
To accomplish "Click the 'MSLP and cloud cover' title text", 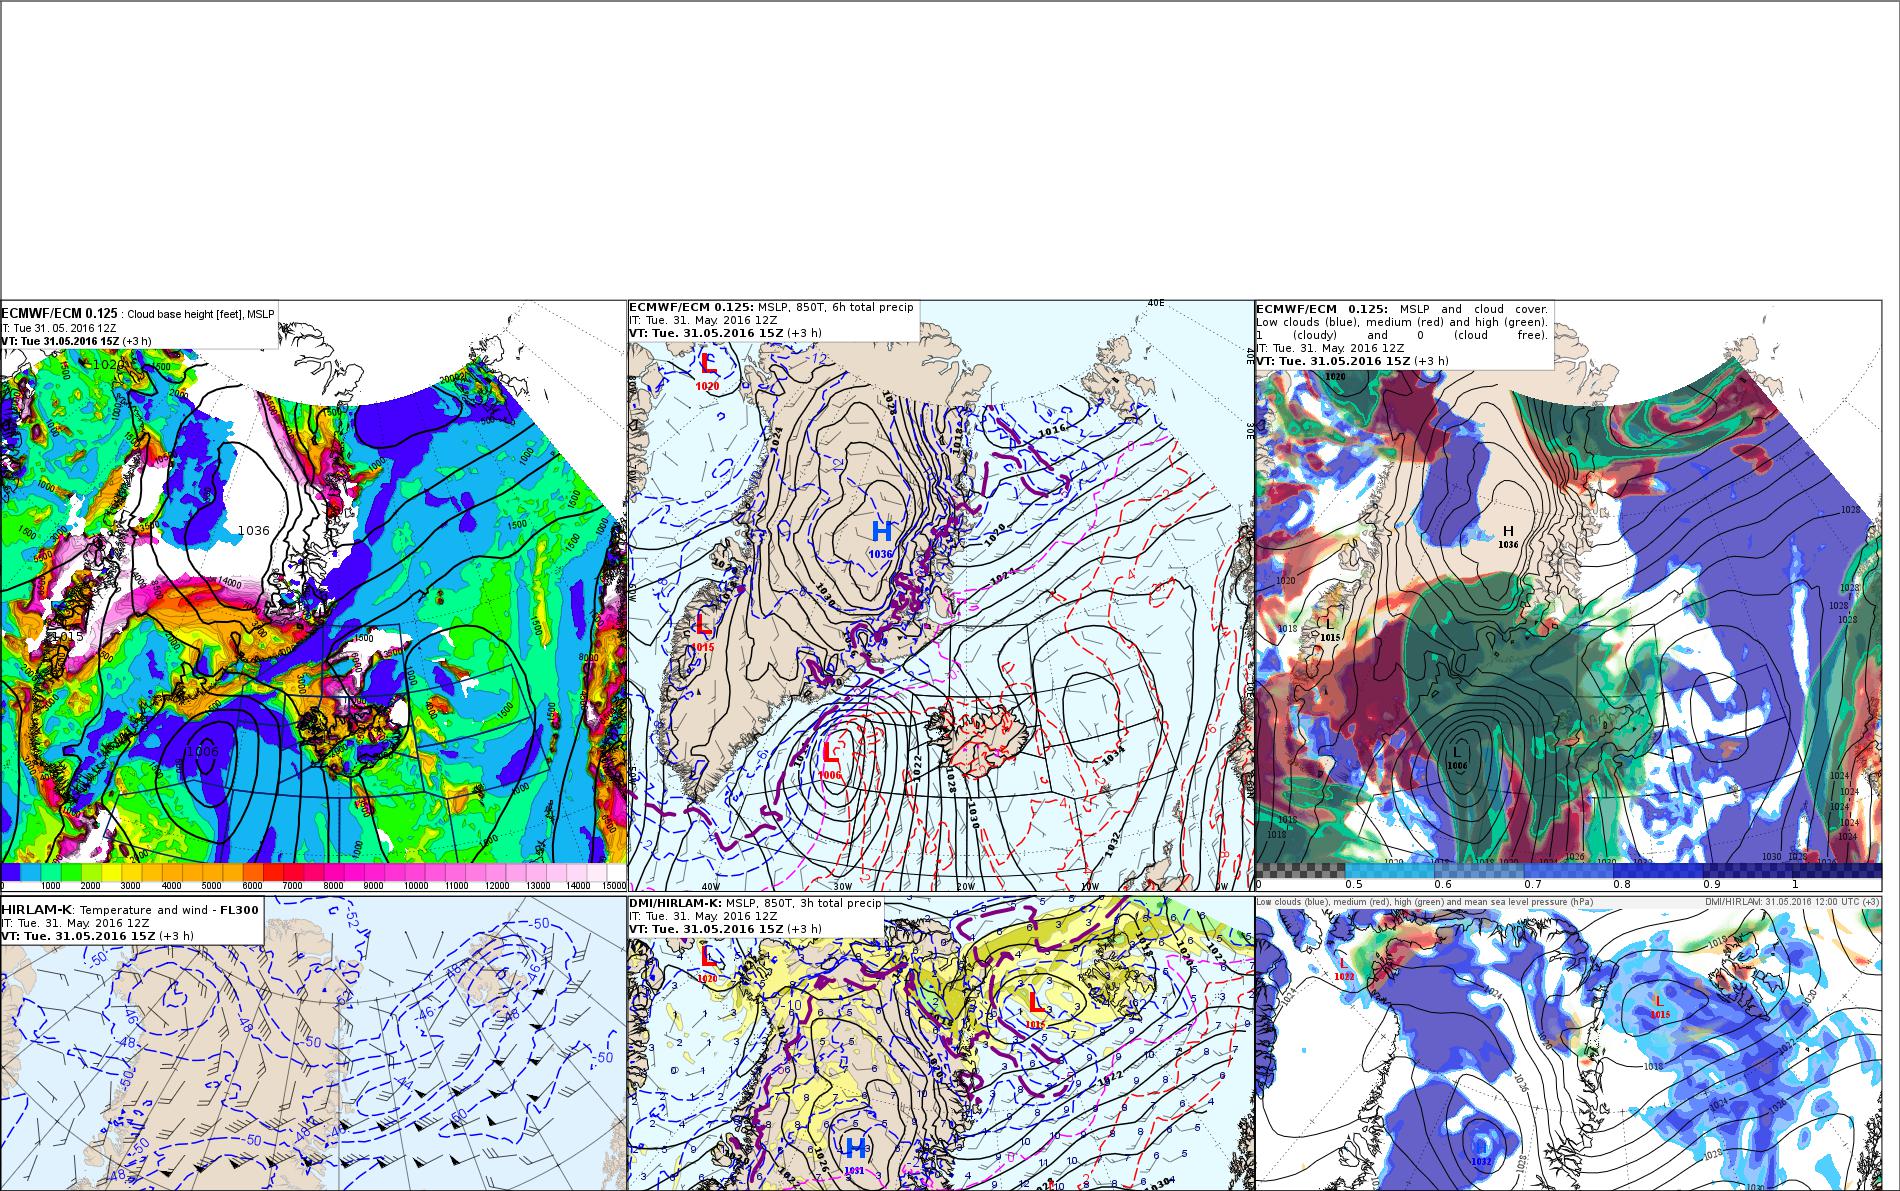I will [1474, 309].
